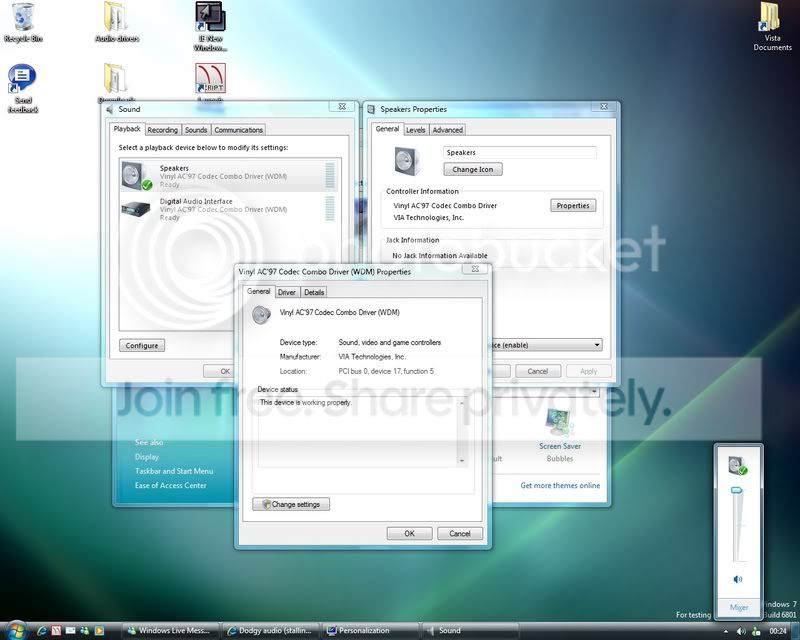Click 'No Jack Information Available' text
The width and height of the screenshot is (800, 640).
[440, 255]
